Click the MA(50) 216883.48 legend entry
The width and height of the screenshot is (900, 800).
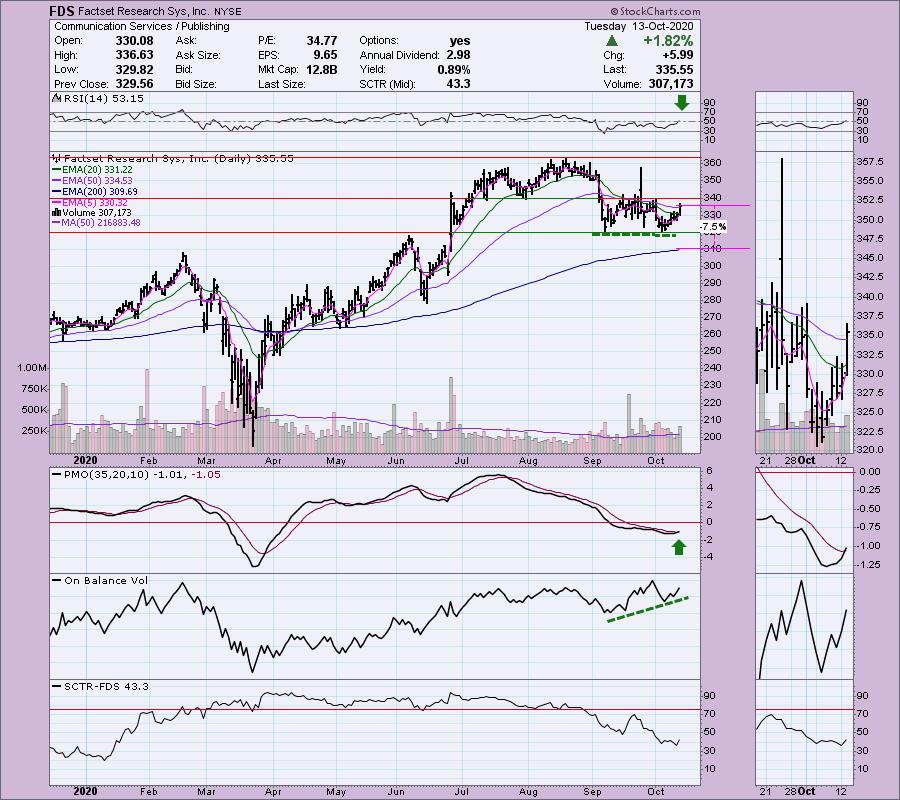tap(96, 223)
